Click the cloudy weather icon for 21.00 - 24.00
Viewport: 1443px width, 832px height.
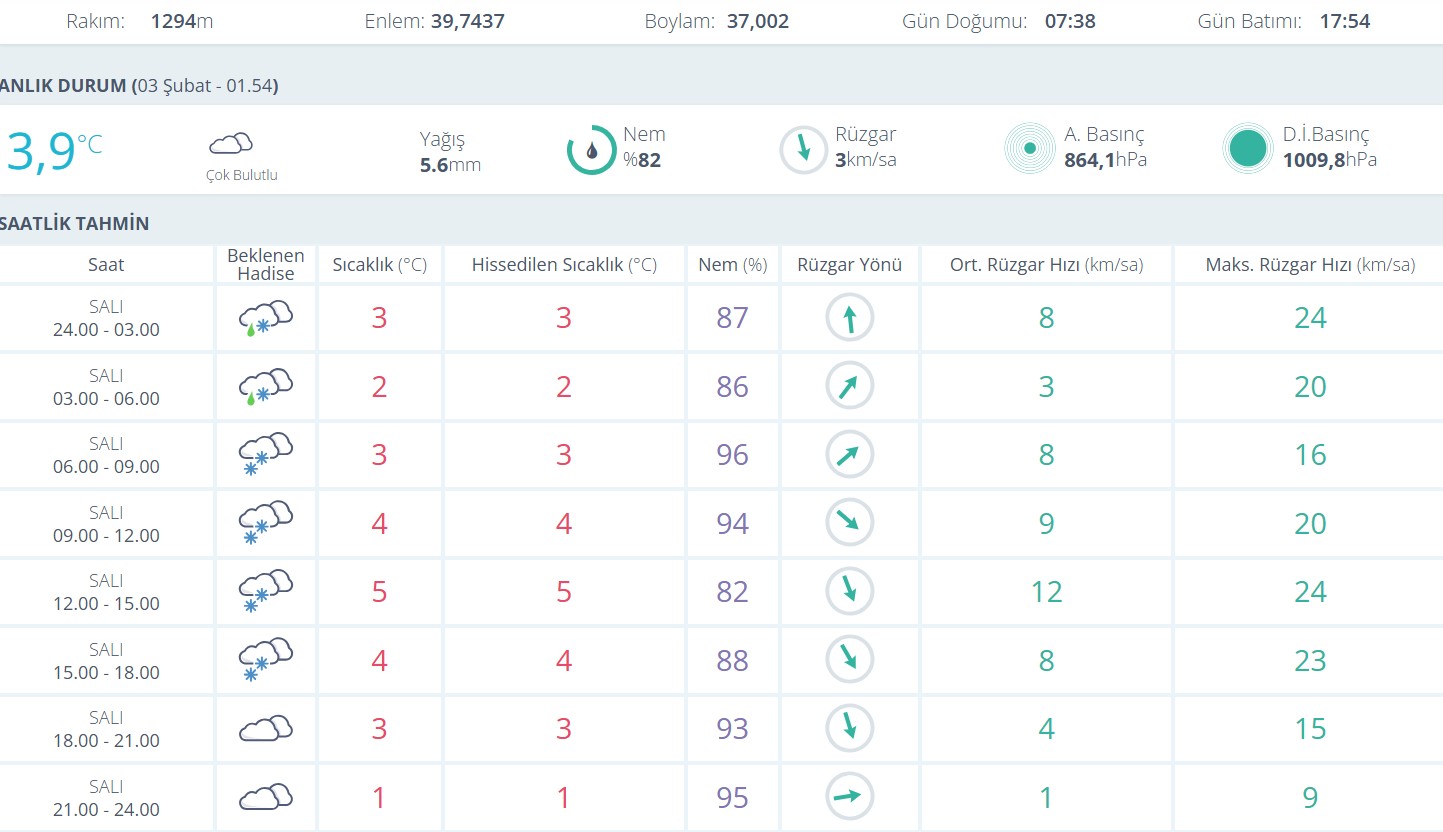click(265, 797)
